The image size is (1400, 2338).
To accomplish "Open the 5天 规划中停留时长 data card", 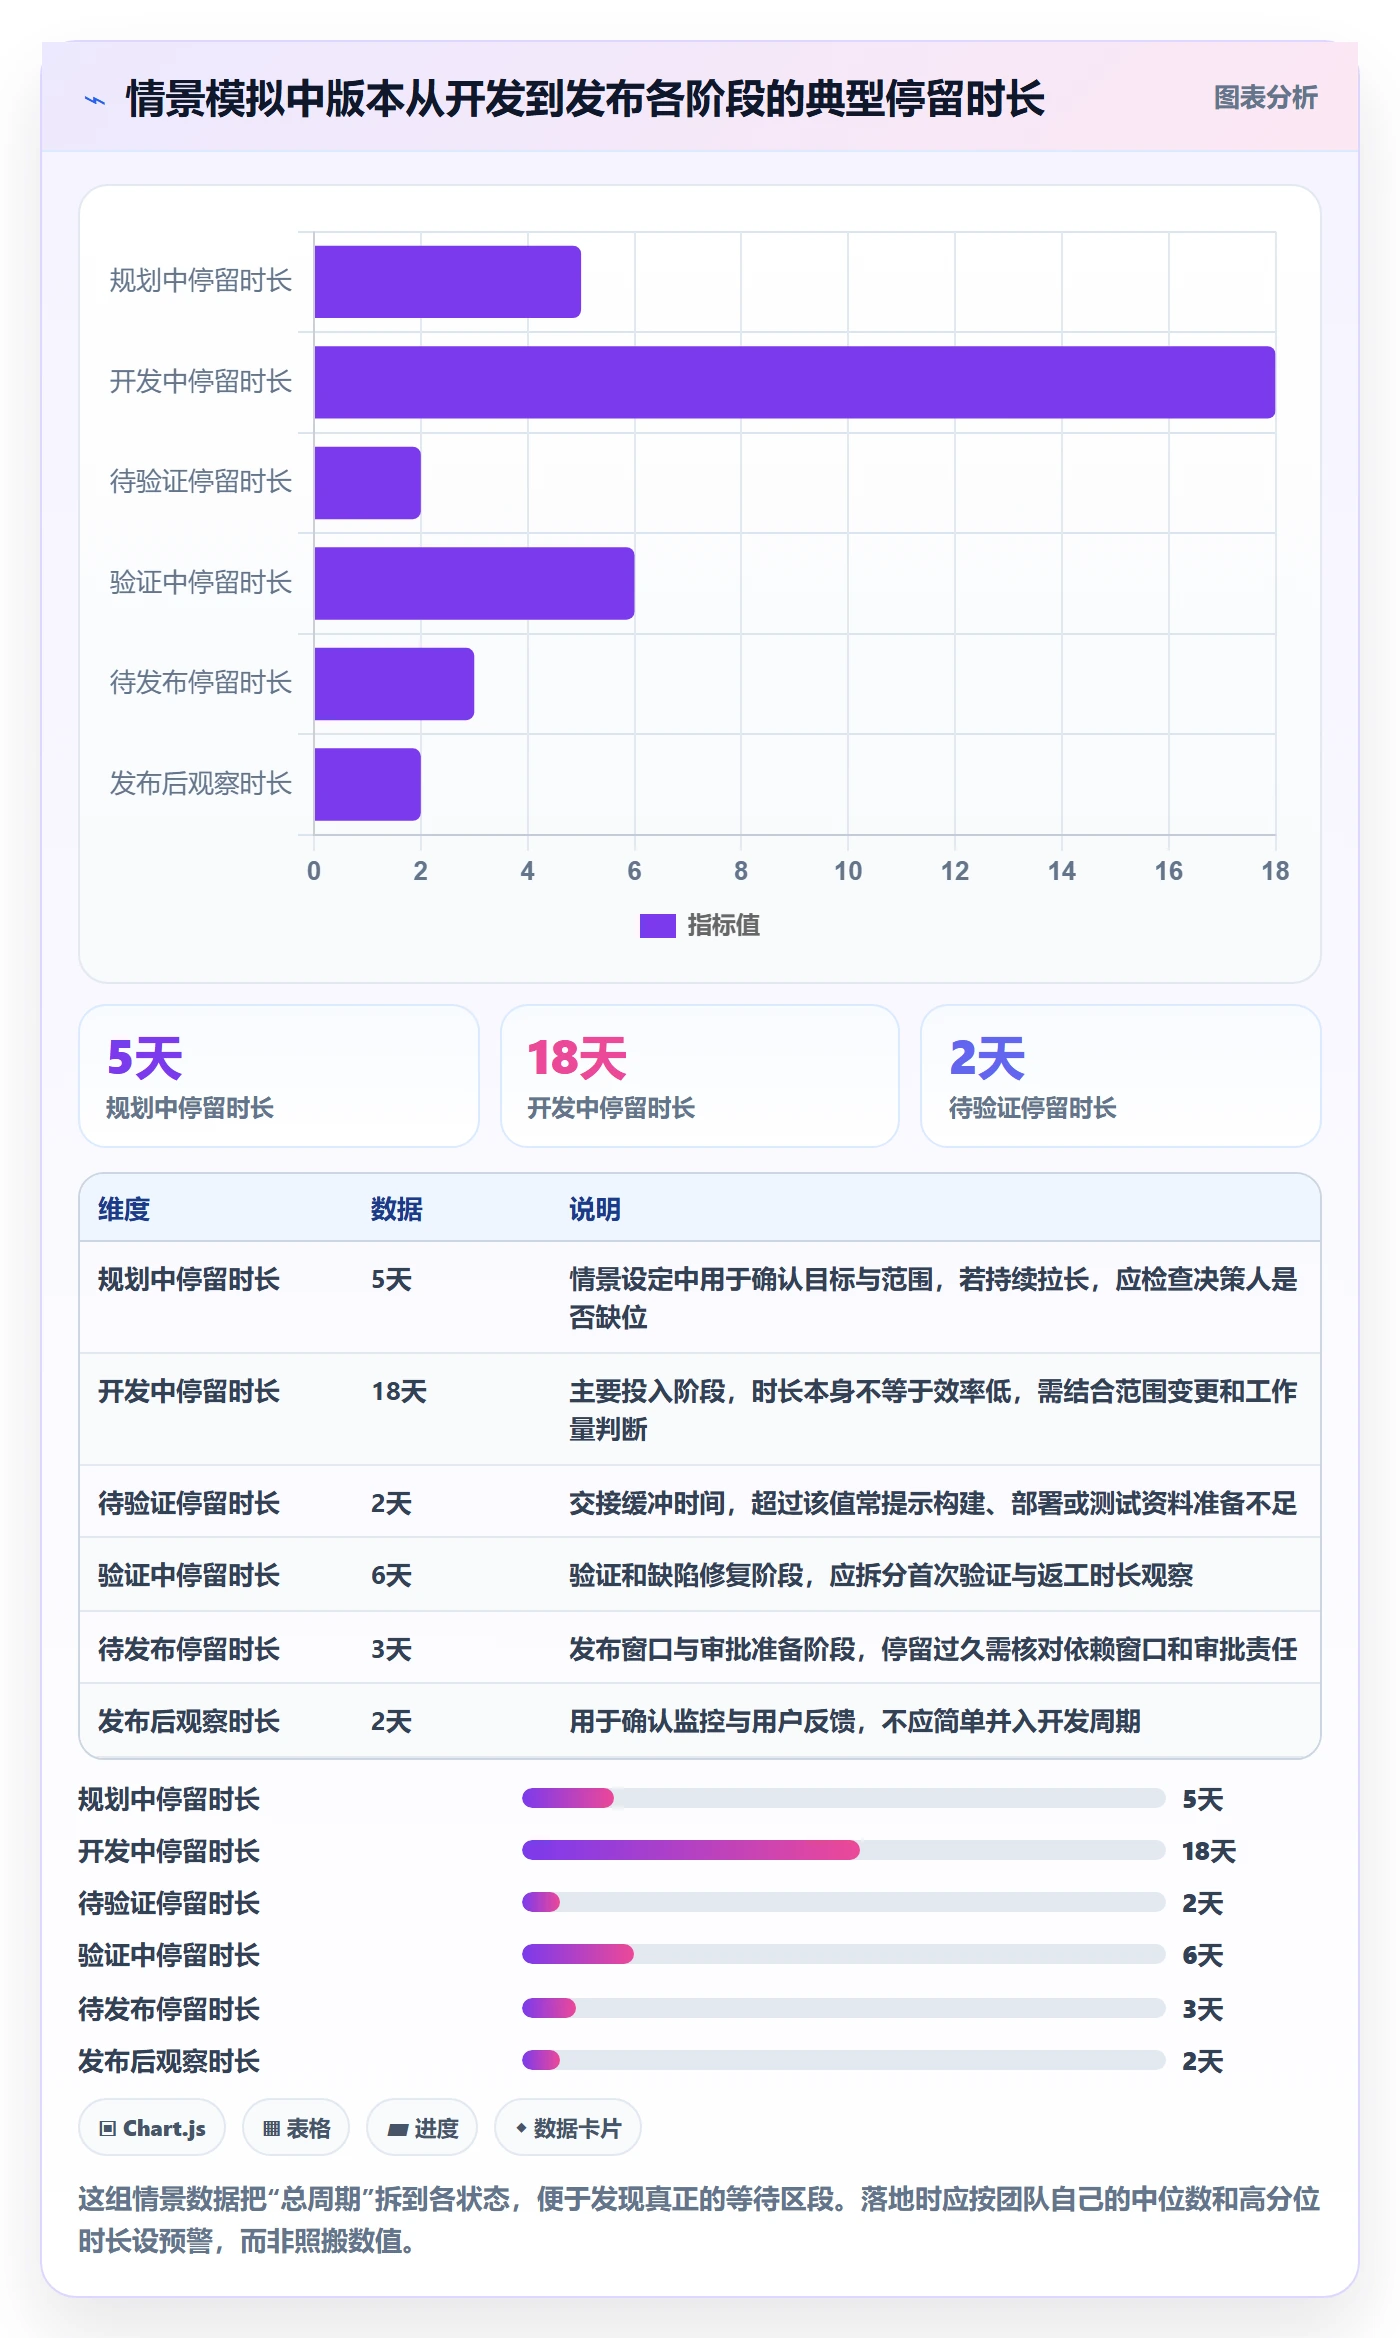I will (279, 1076).
